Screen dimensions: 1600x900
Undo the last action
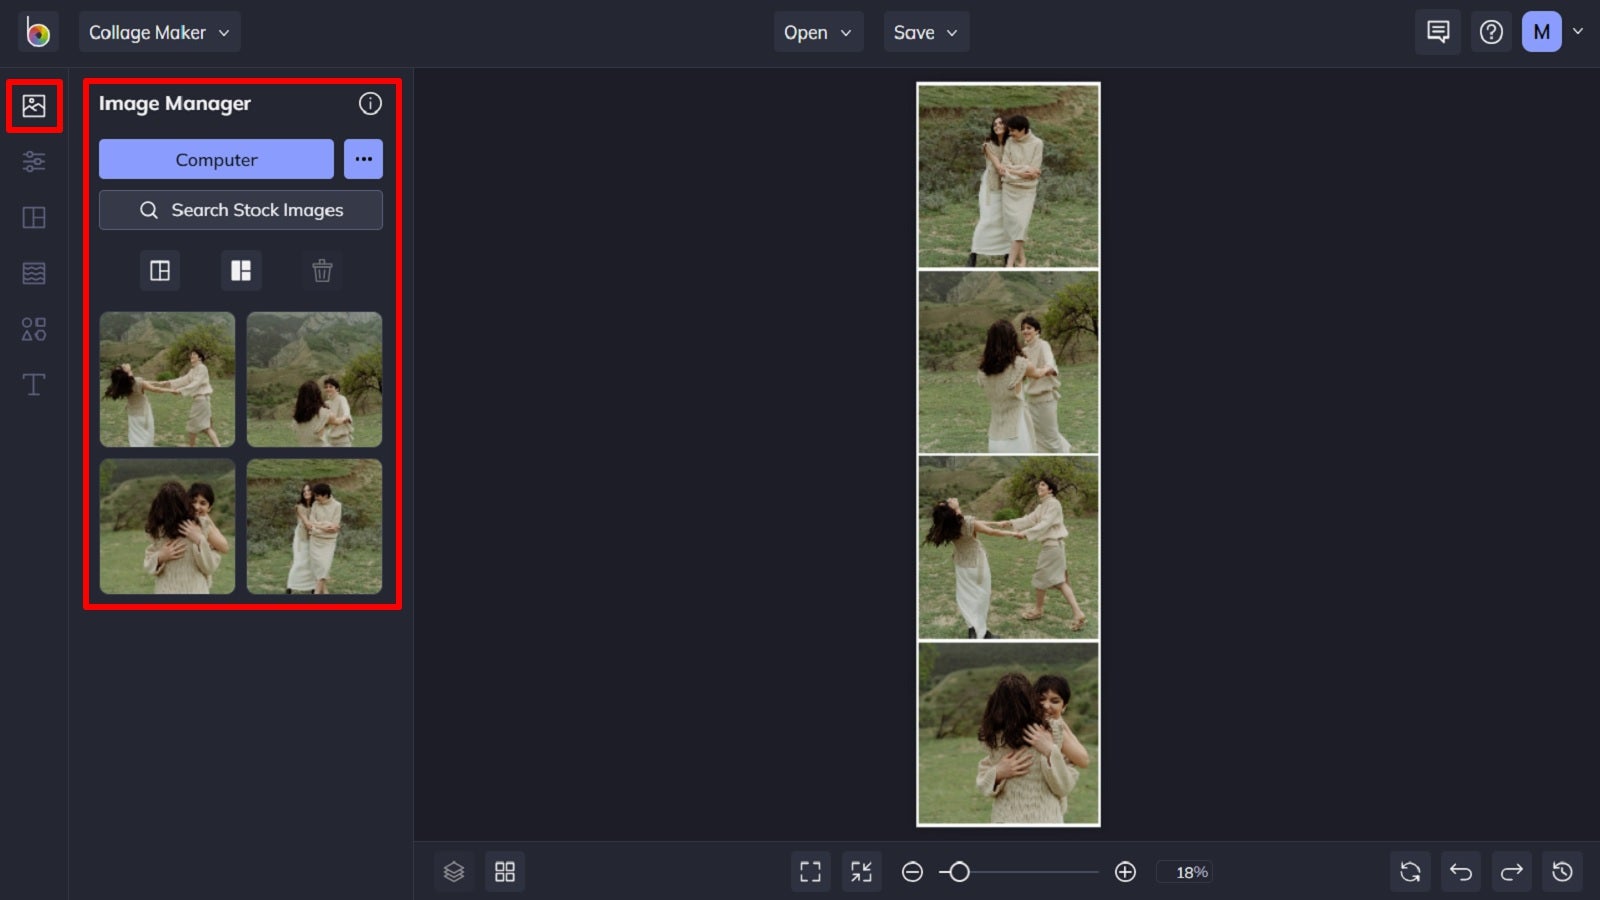tap(1460, 871)
